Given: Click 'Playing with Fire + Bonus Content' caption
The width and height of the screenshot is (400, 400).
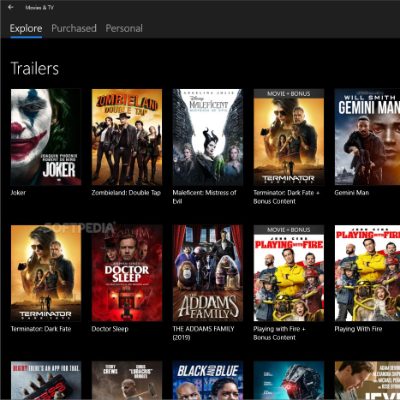Looking at the screenshot, I should (279, 333).
